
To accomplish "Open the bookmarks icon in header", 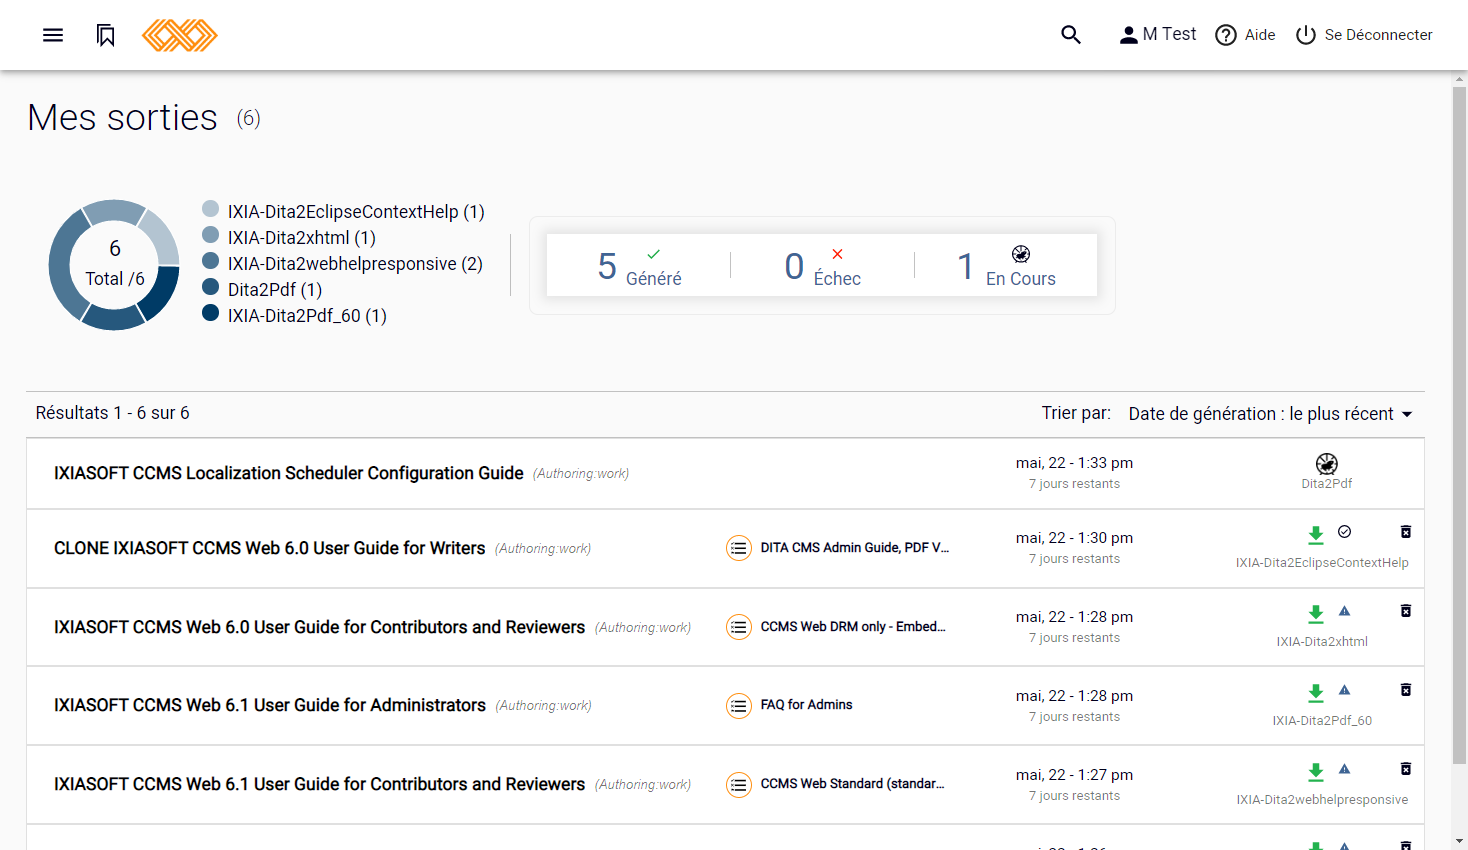I will (x=106, y=35).
